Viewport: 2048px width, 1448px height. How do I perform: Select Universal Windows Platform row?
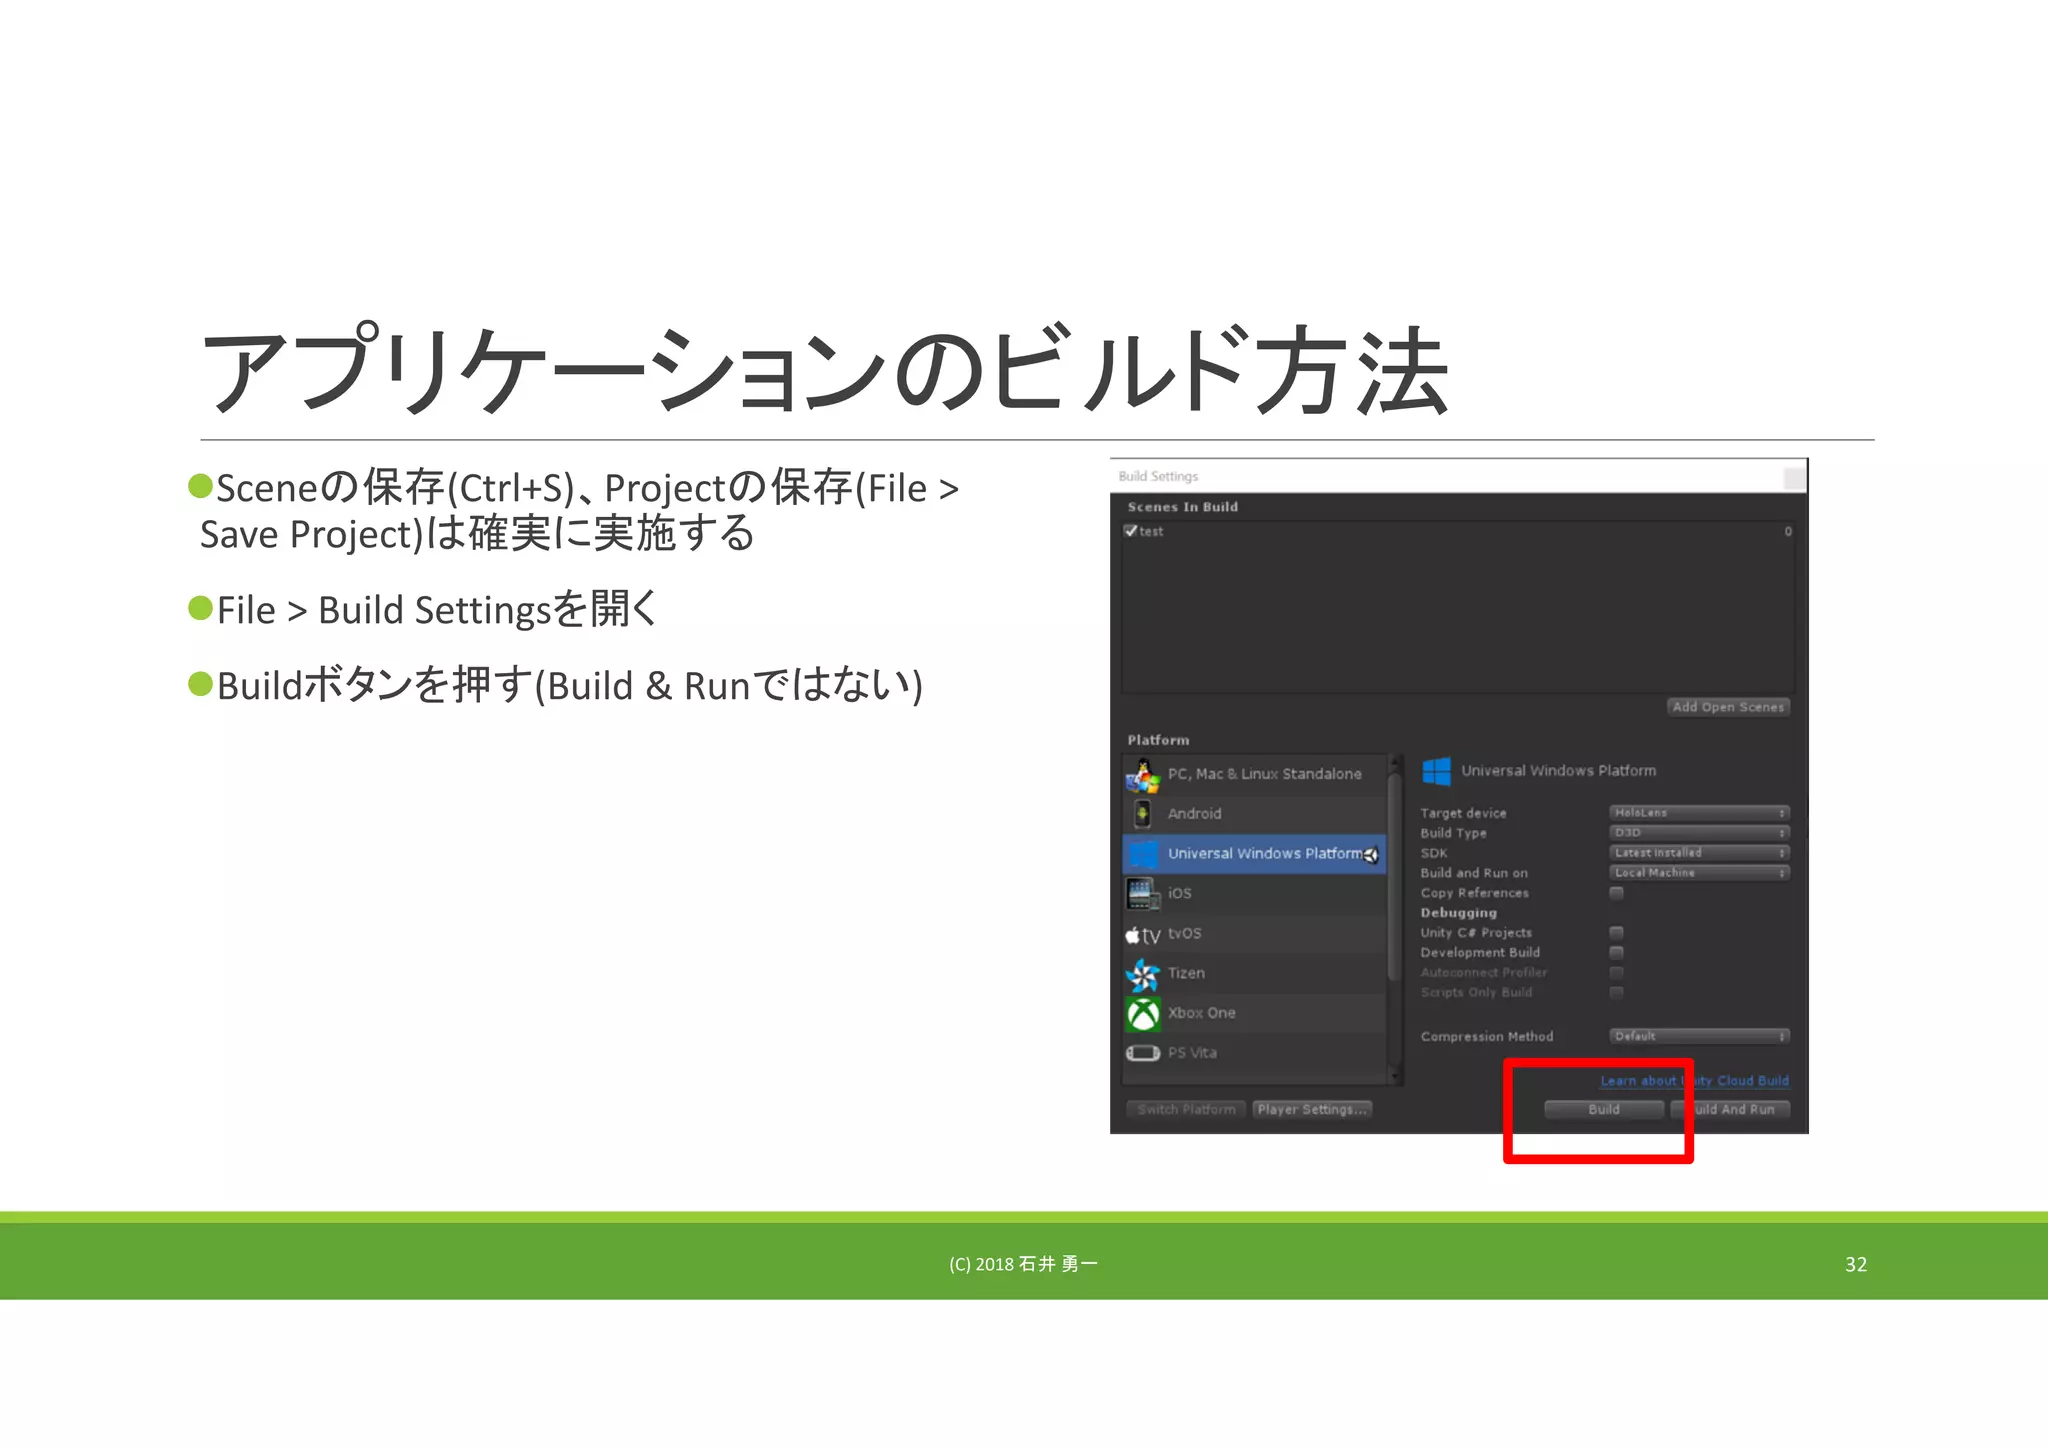pos(1254,854)
